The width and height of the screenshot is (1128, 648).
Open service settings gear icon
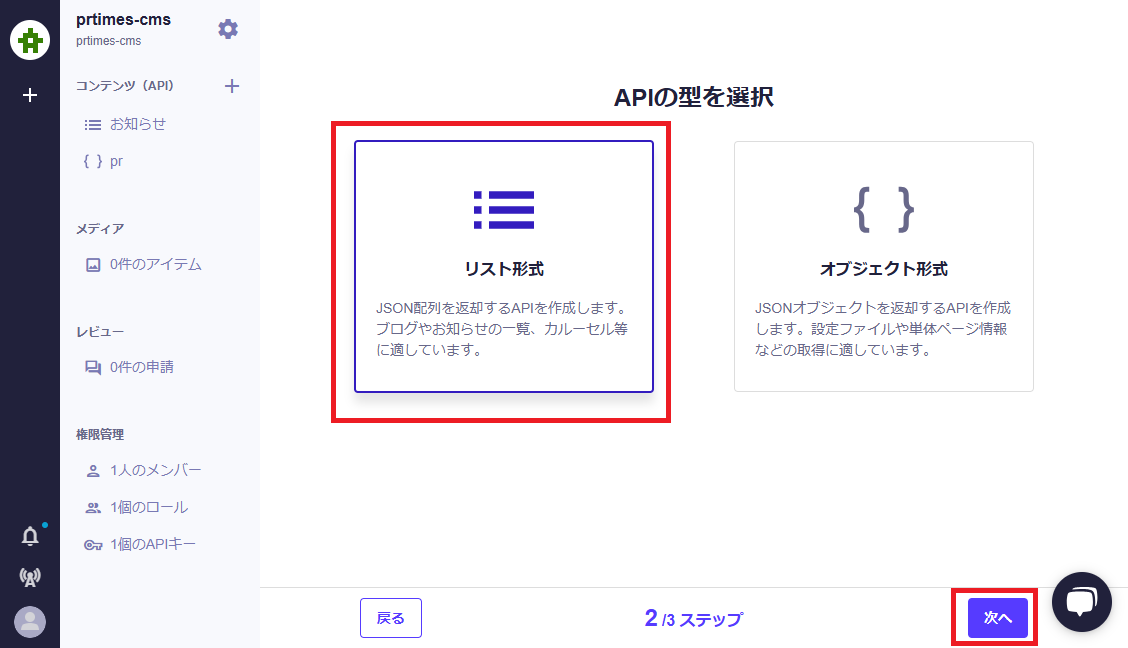tap(228, 29)
